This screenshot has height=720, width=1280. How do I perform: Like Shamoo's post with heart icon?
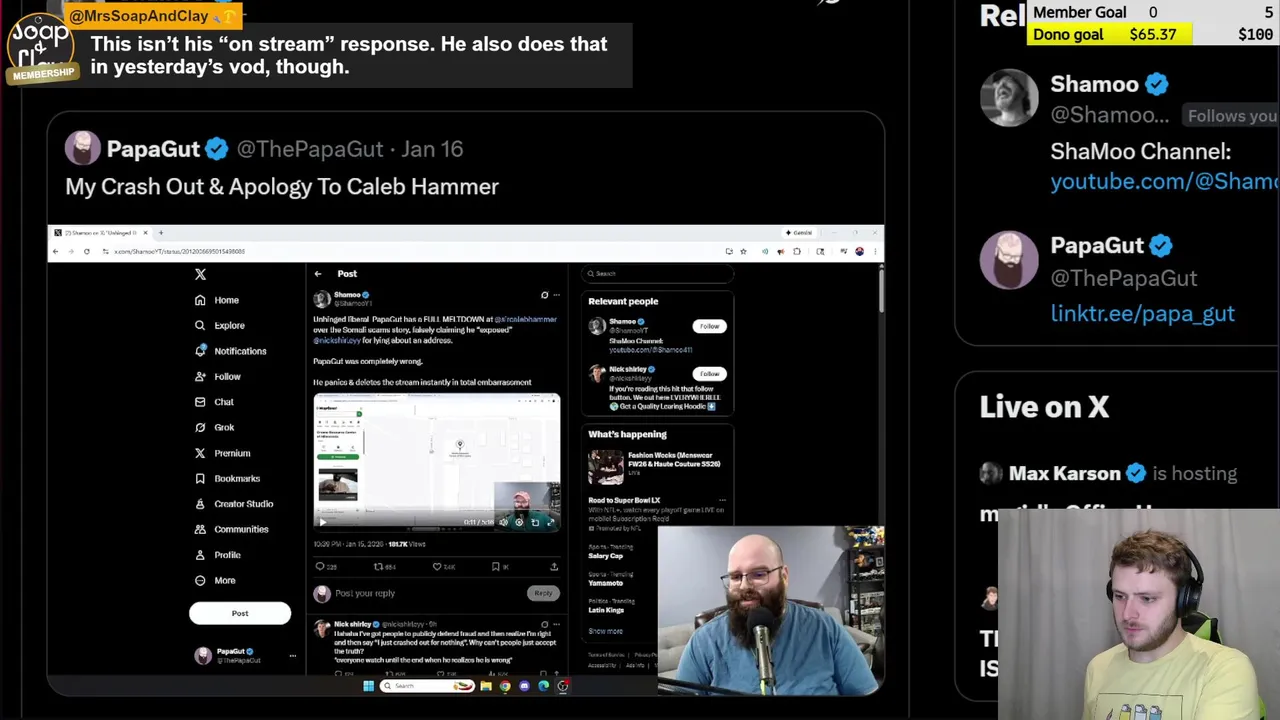(x=437, y=567)
